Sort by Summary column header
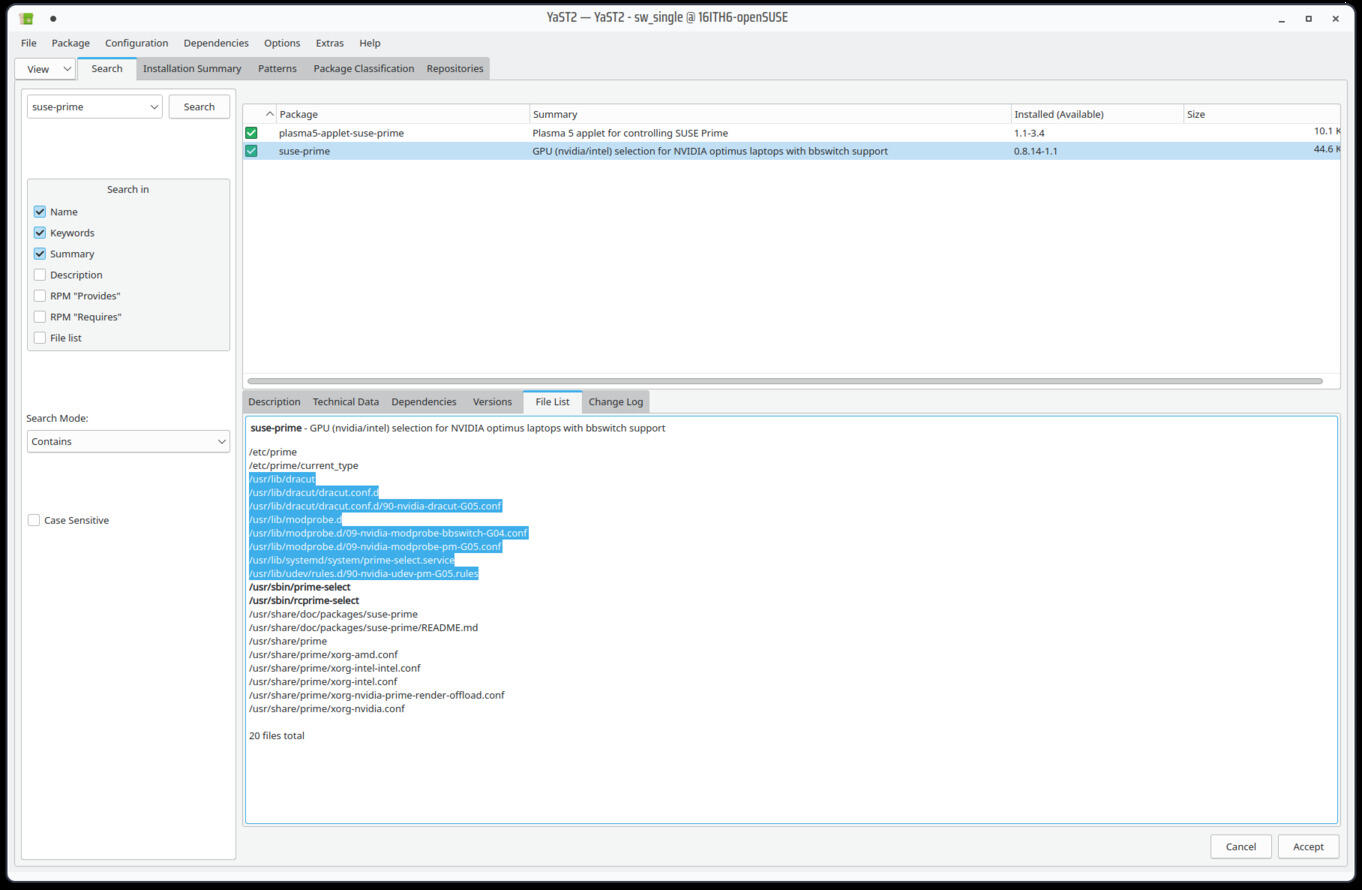Viewport: 1362px width, 890px height. tap(770, 114)
